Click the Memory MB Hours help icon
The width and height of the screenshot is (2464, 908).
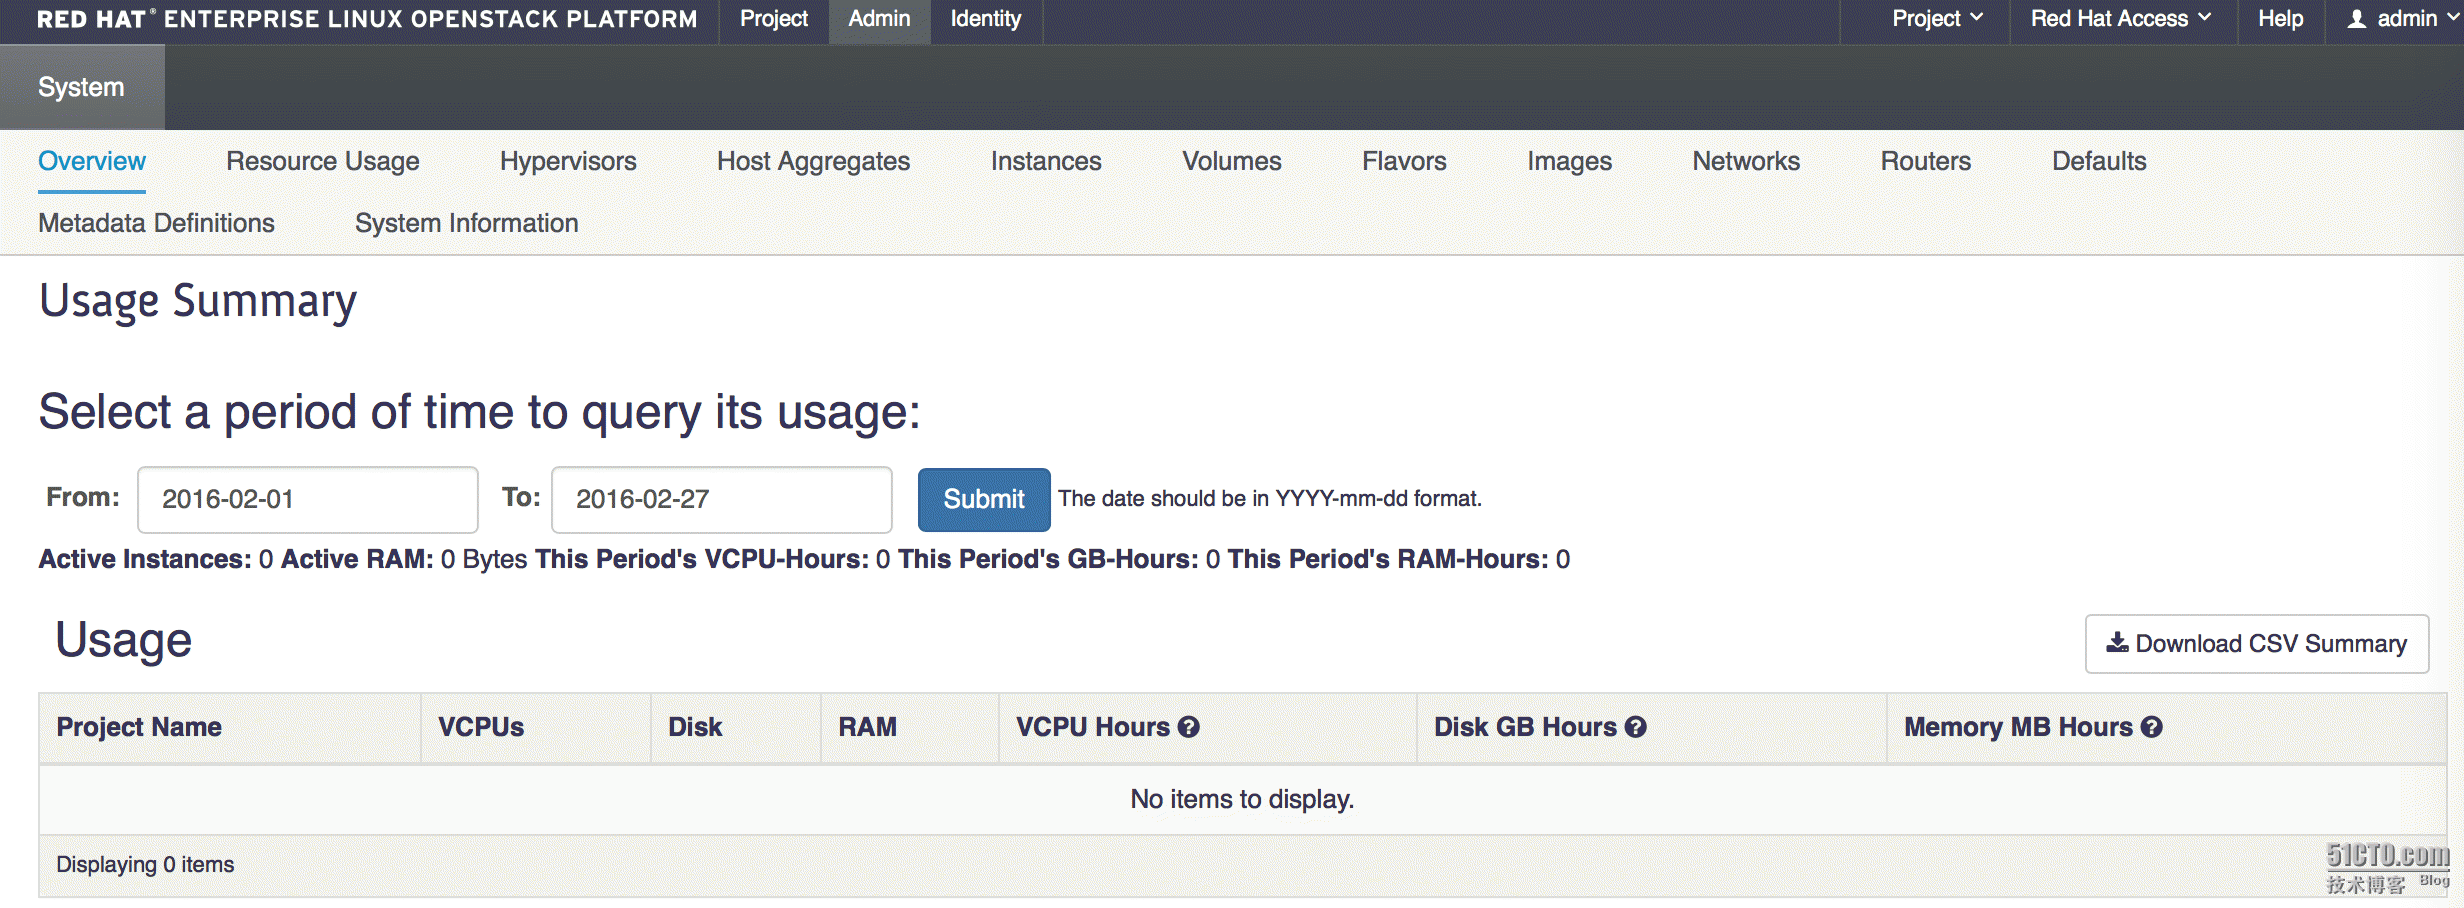coord(2152,727)
